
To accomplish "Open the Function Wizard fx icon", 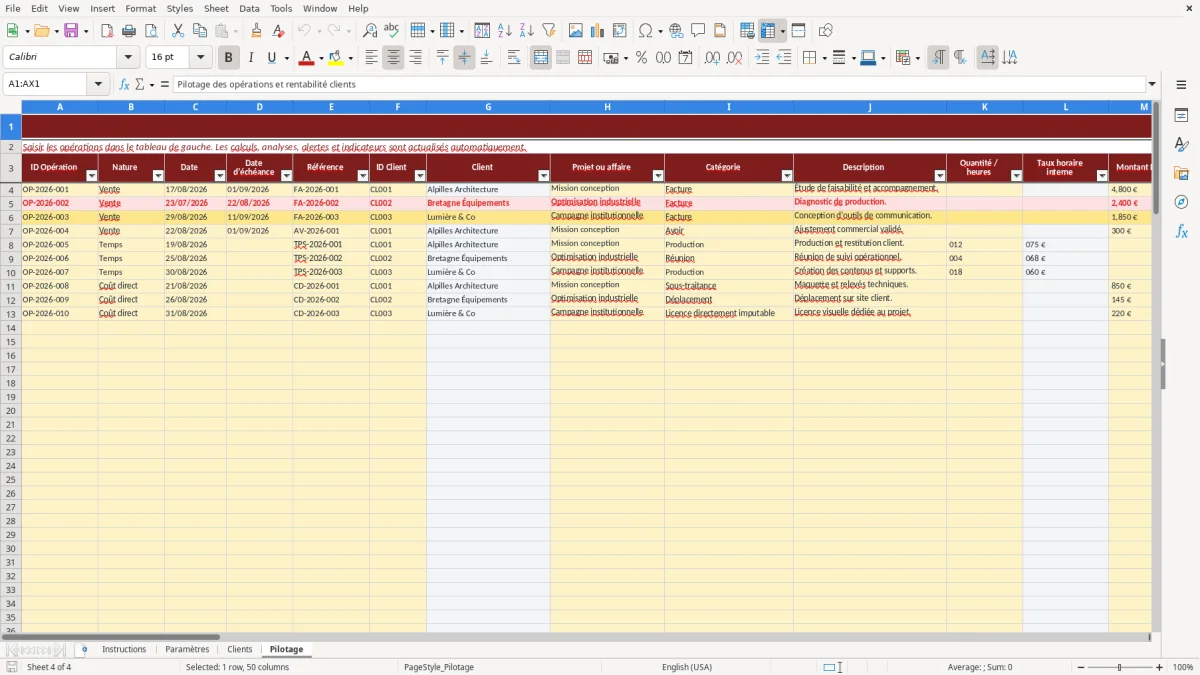I will pos(124,84).
